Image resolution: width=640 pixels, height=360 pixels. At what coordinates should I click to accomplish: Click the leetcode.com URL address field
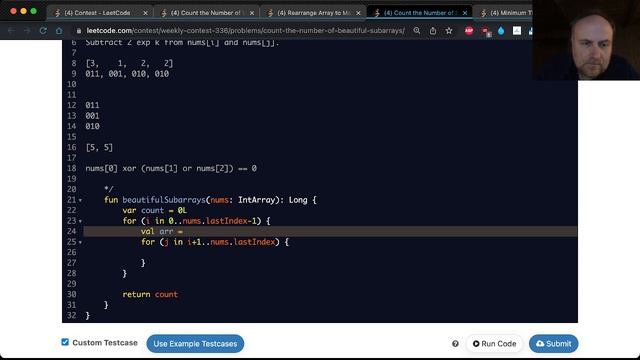point(245,31)
